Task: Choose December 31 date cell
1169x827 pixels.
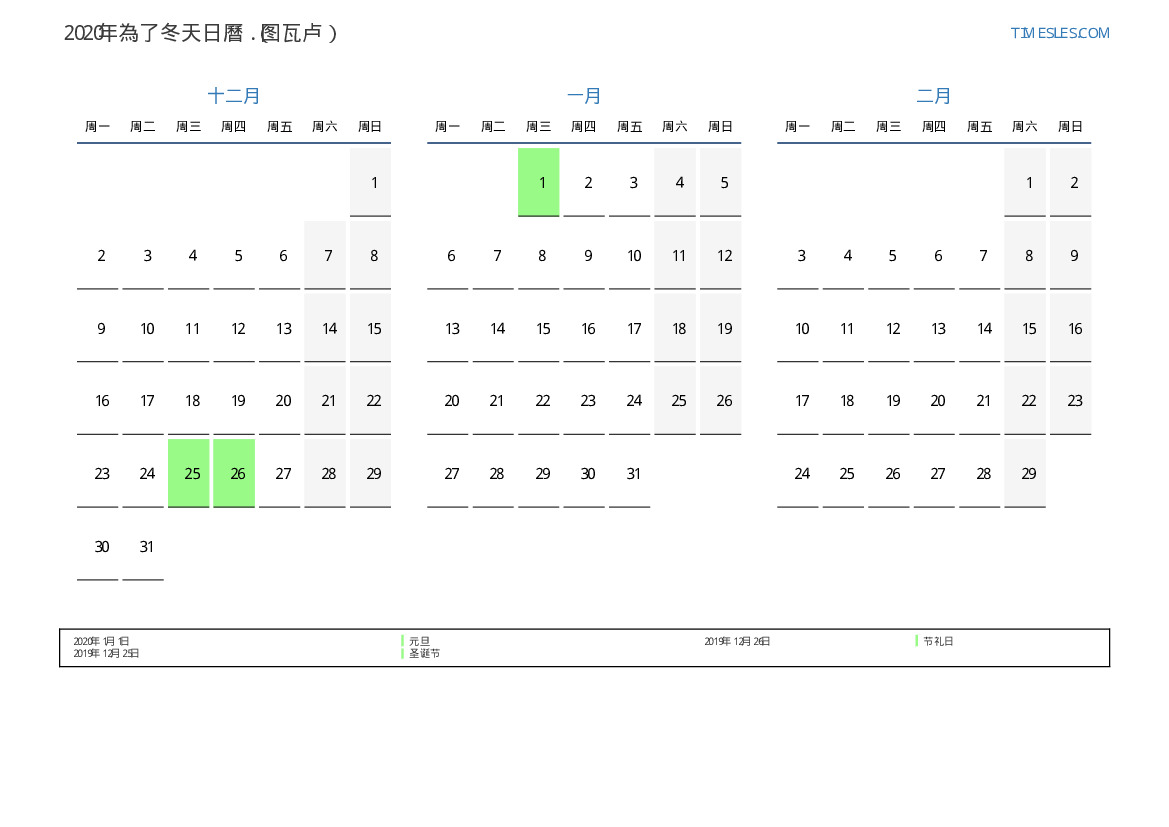Action: (143, 546)
